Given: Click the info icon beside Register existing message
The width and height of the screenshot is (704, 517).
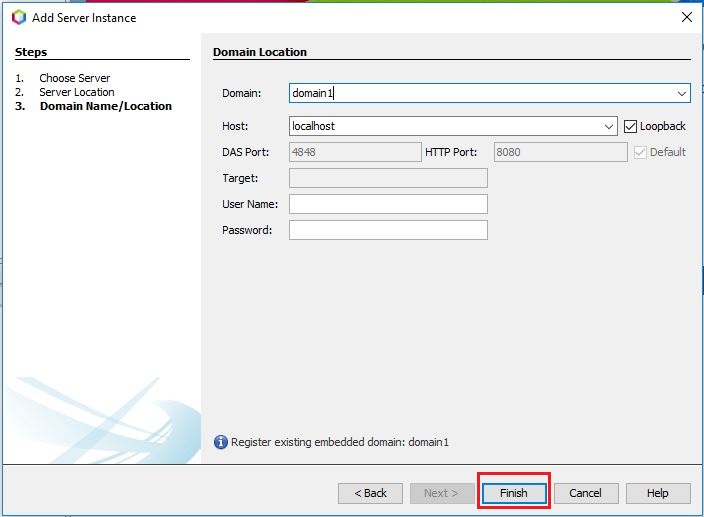Looking at the screenshot, I should click(221, 442).
